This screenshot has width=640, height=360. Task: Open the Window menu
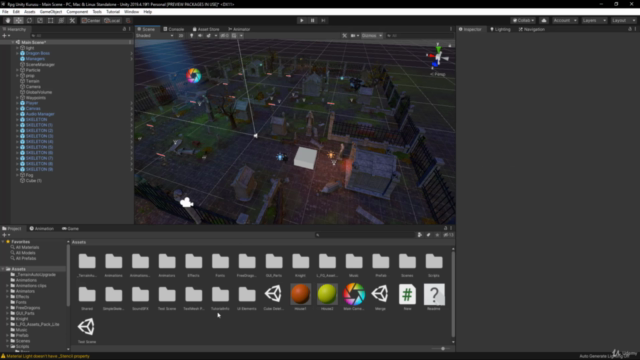[131, 12]
